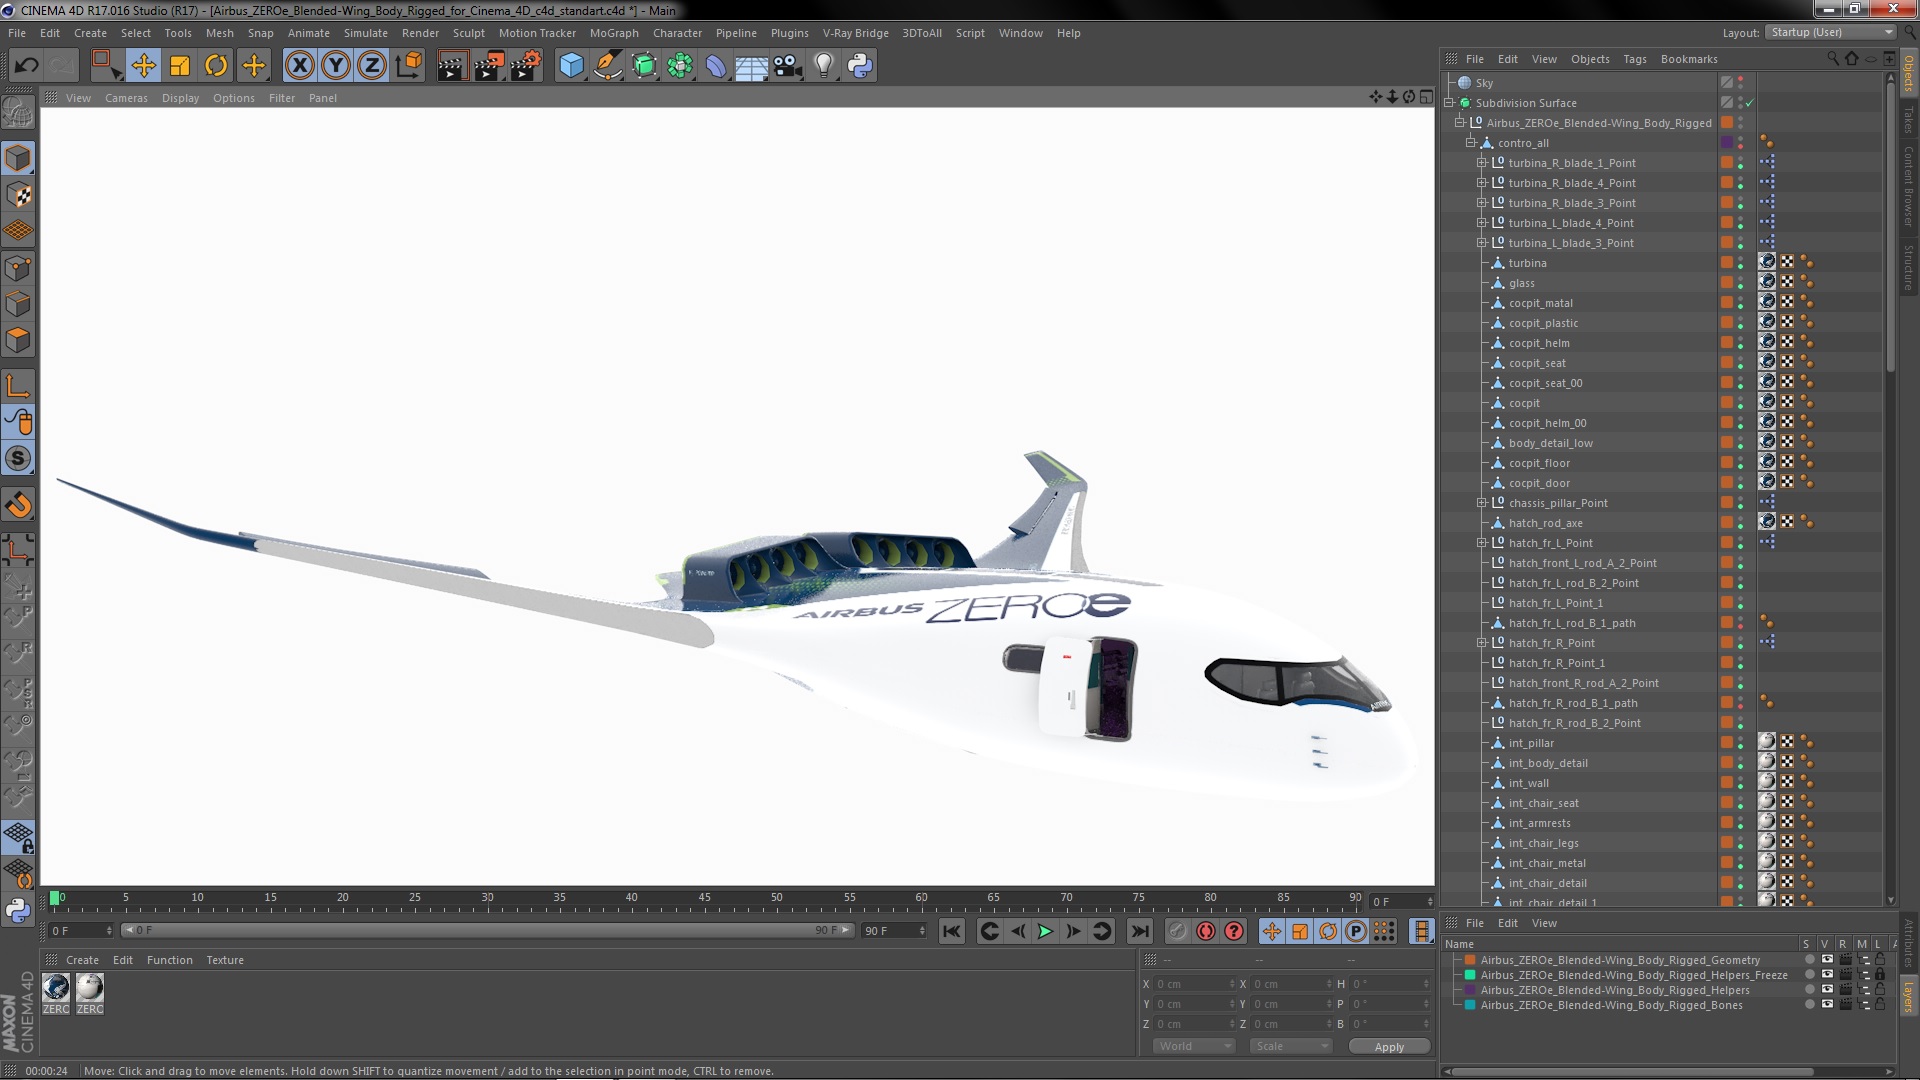This screenshot has width=1920, height=1080.
Task: Click Geometry layer color swatch
Action: click(x=1470, y=960)
